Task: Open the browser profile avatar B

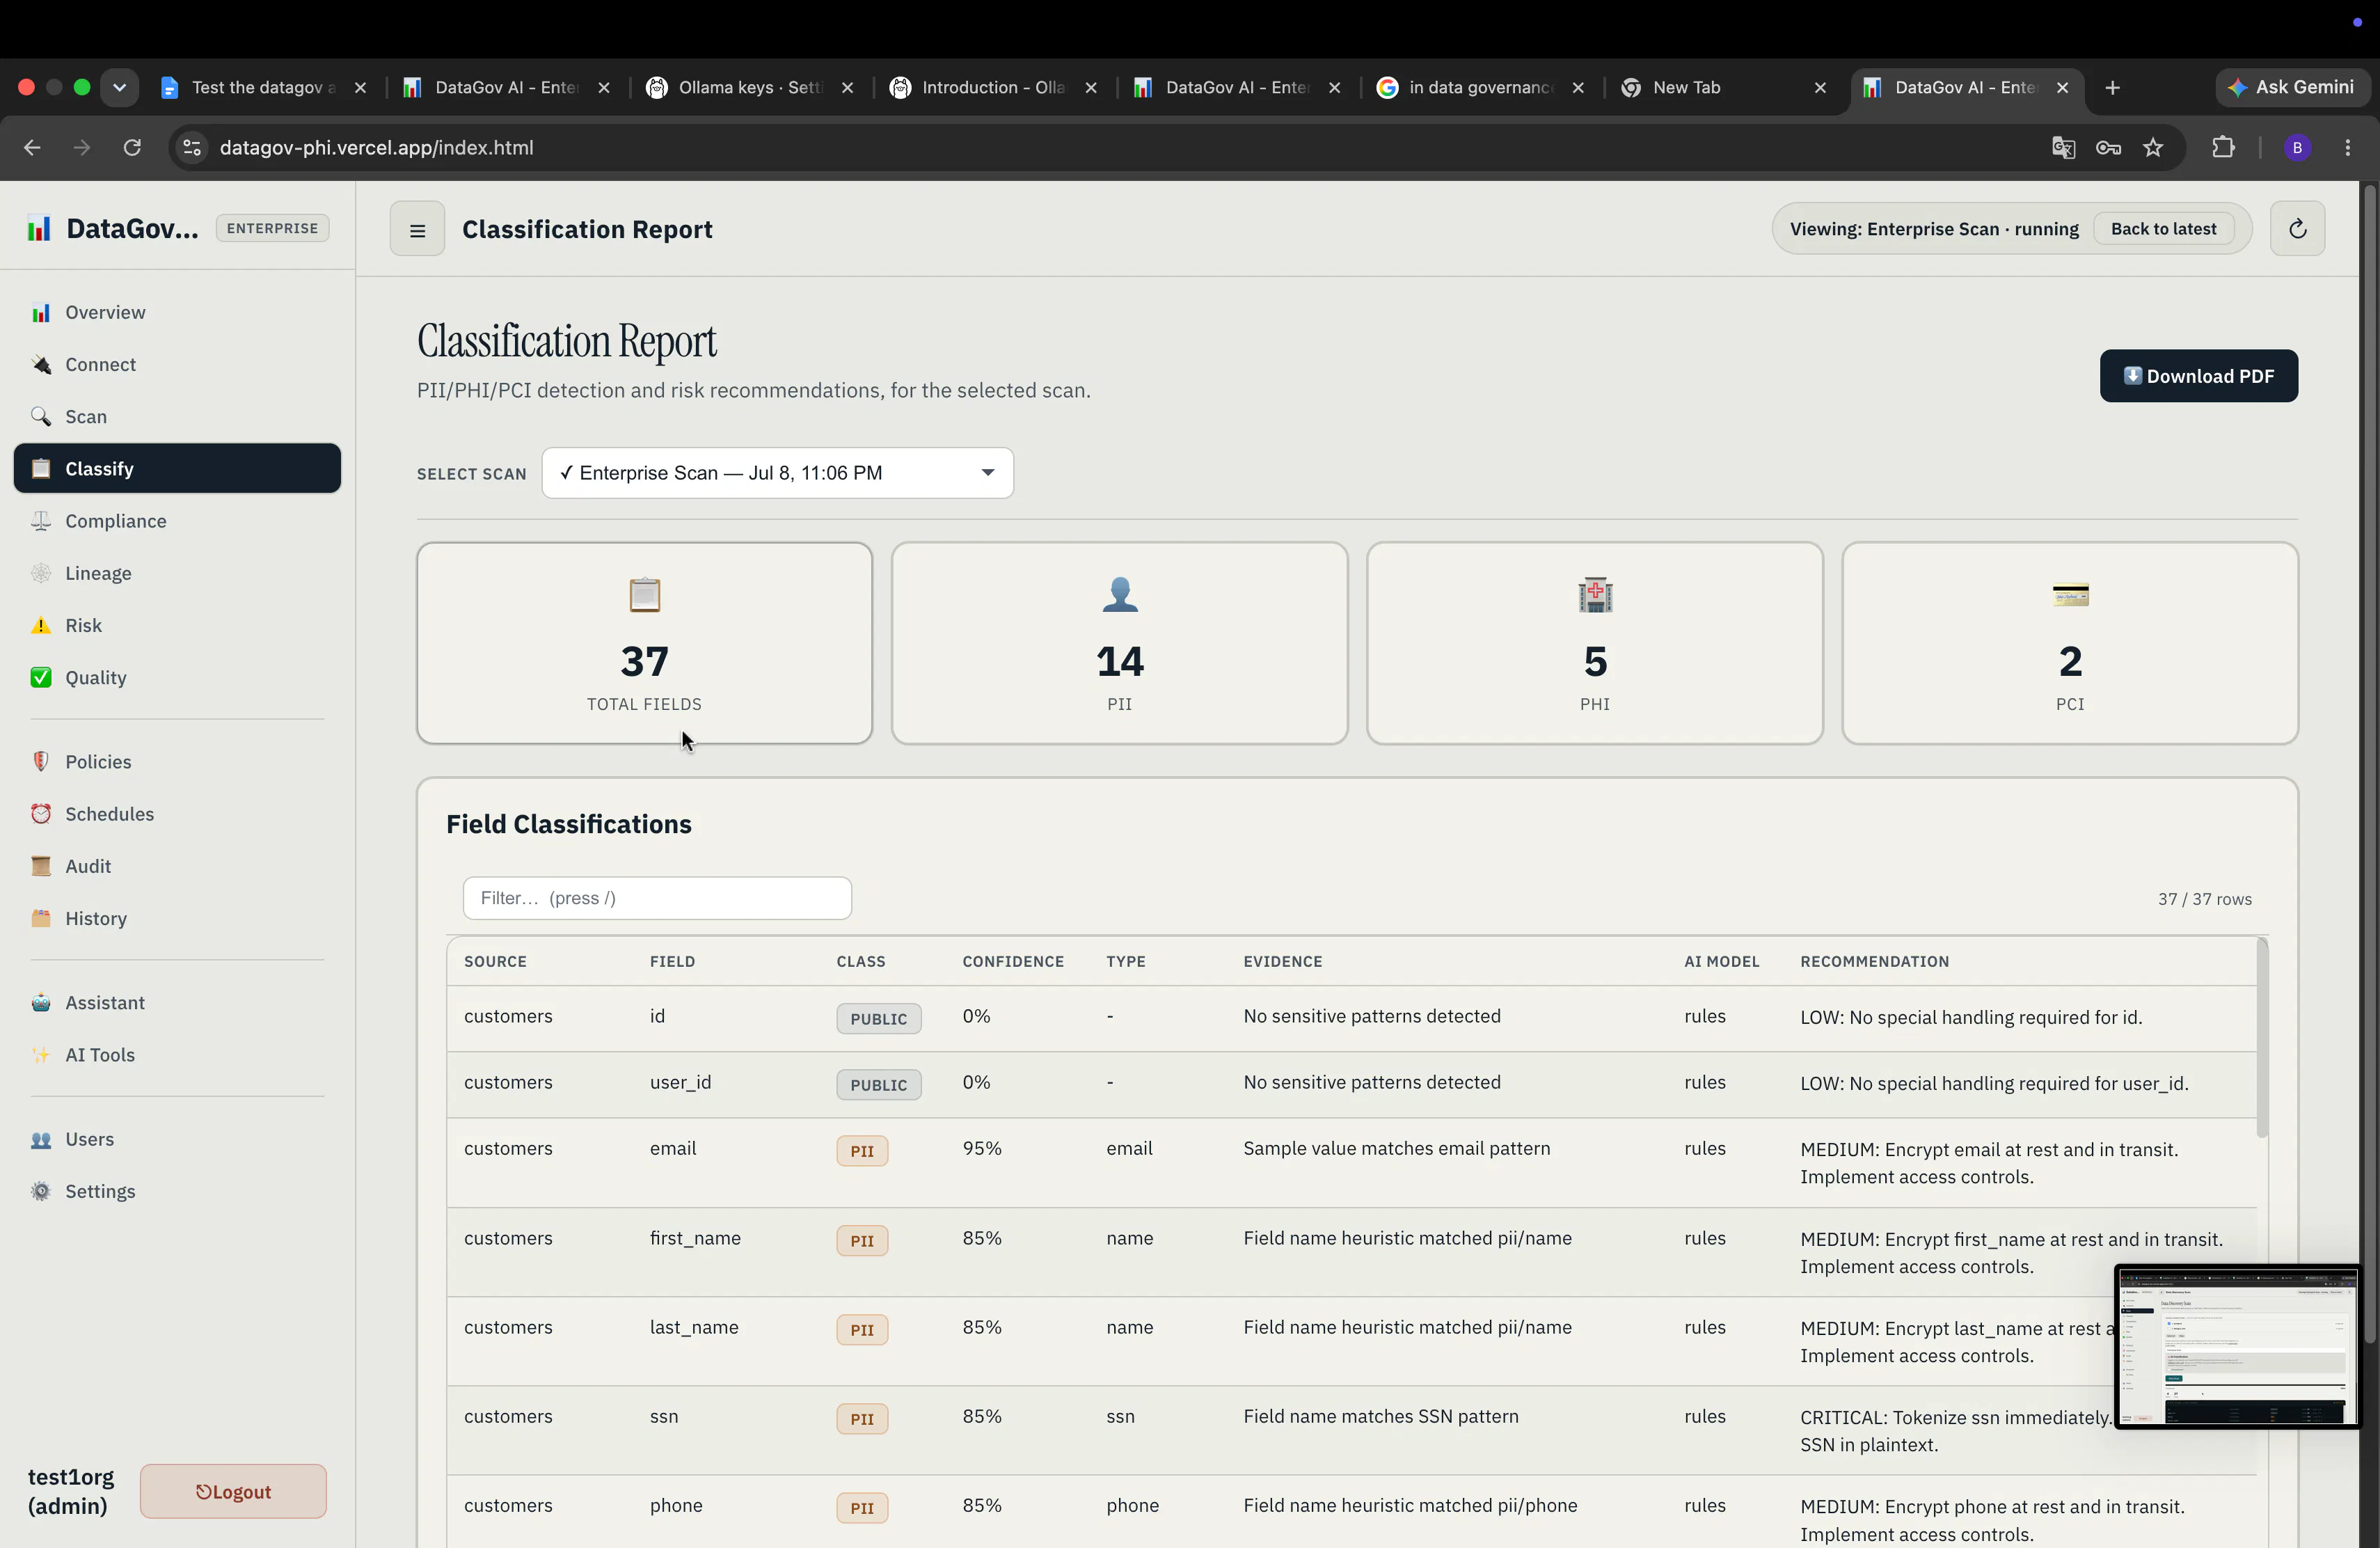Action: click(x=2297, y=147)
